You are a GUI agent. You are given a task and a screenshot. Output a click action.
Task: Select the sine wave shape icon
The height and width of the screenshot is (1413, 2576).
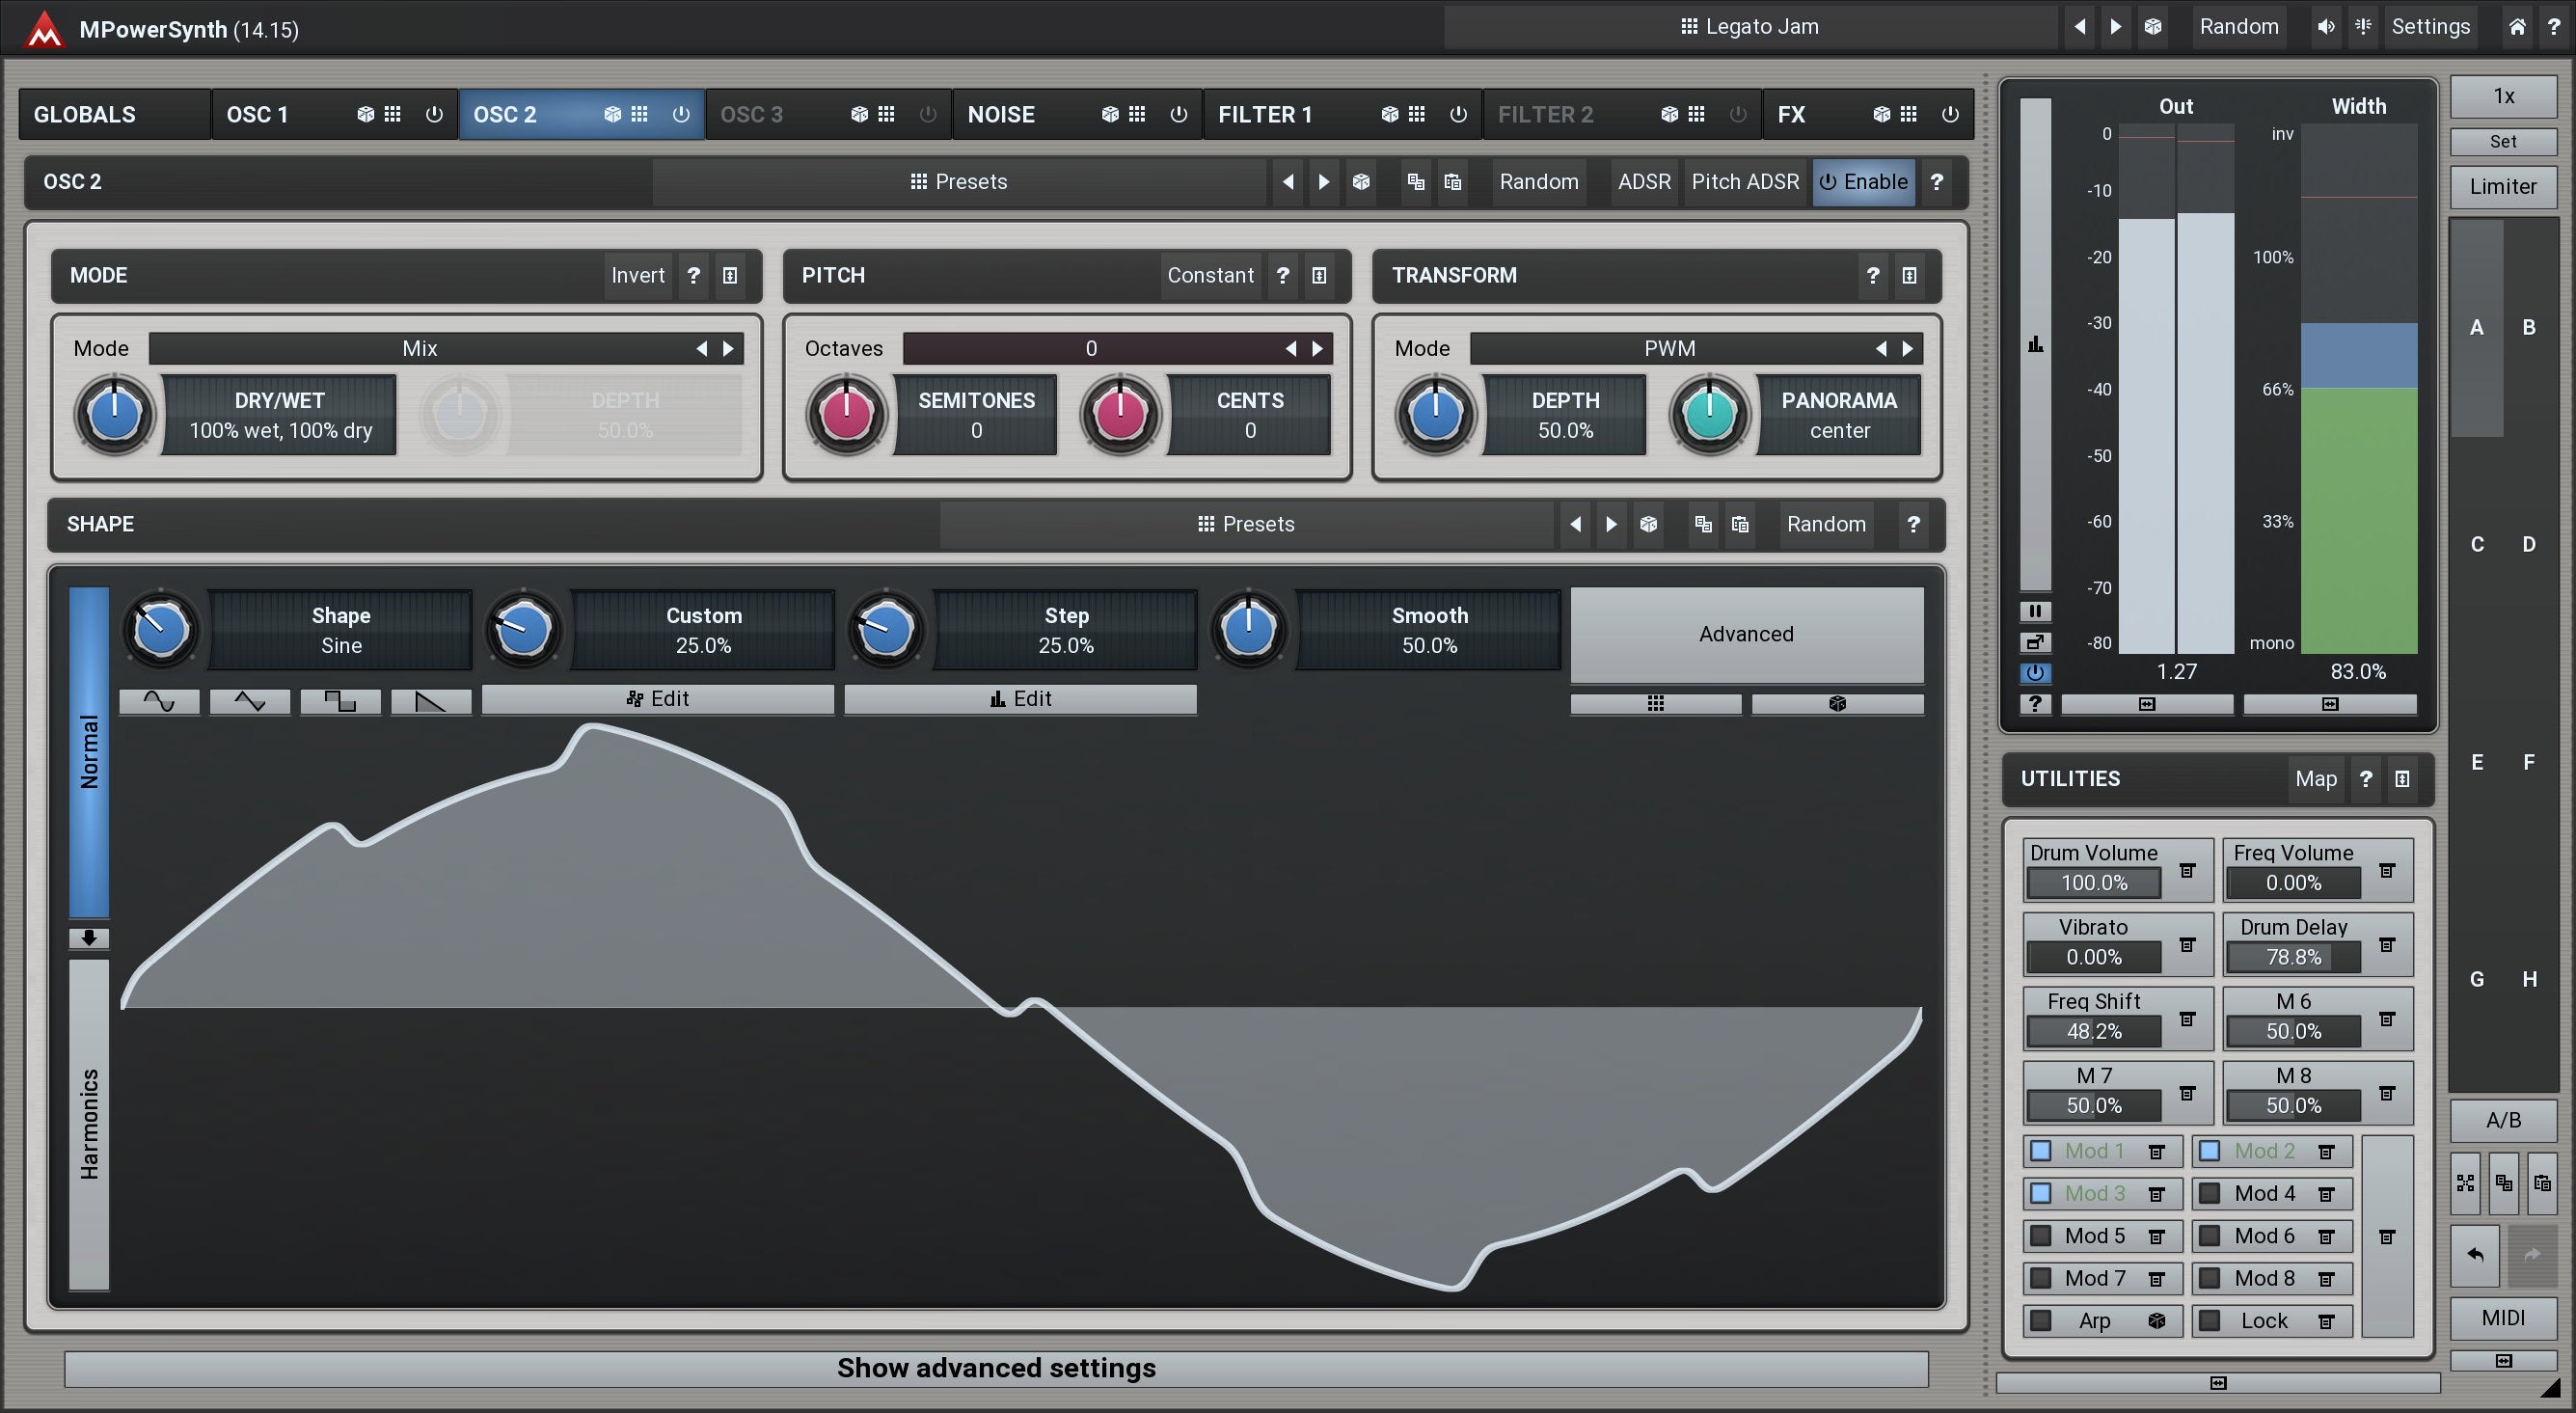159,701
